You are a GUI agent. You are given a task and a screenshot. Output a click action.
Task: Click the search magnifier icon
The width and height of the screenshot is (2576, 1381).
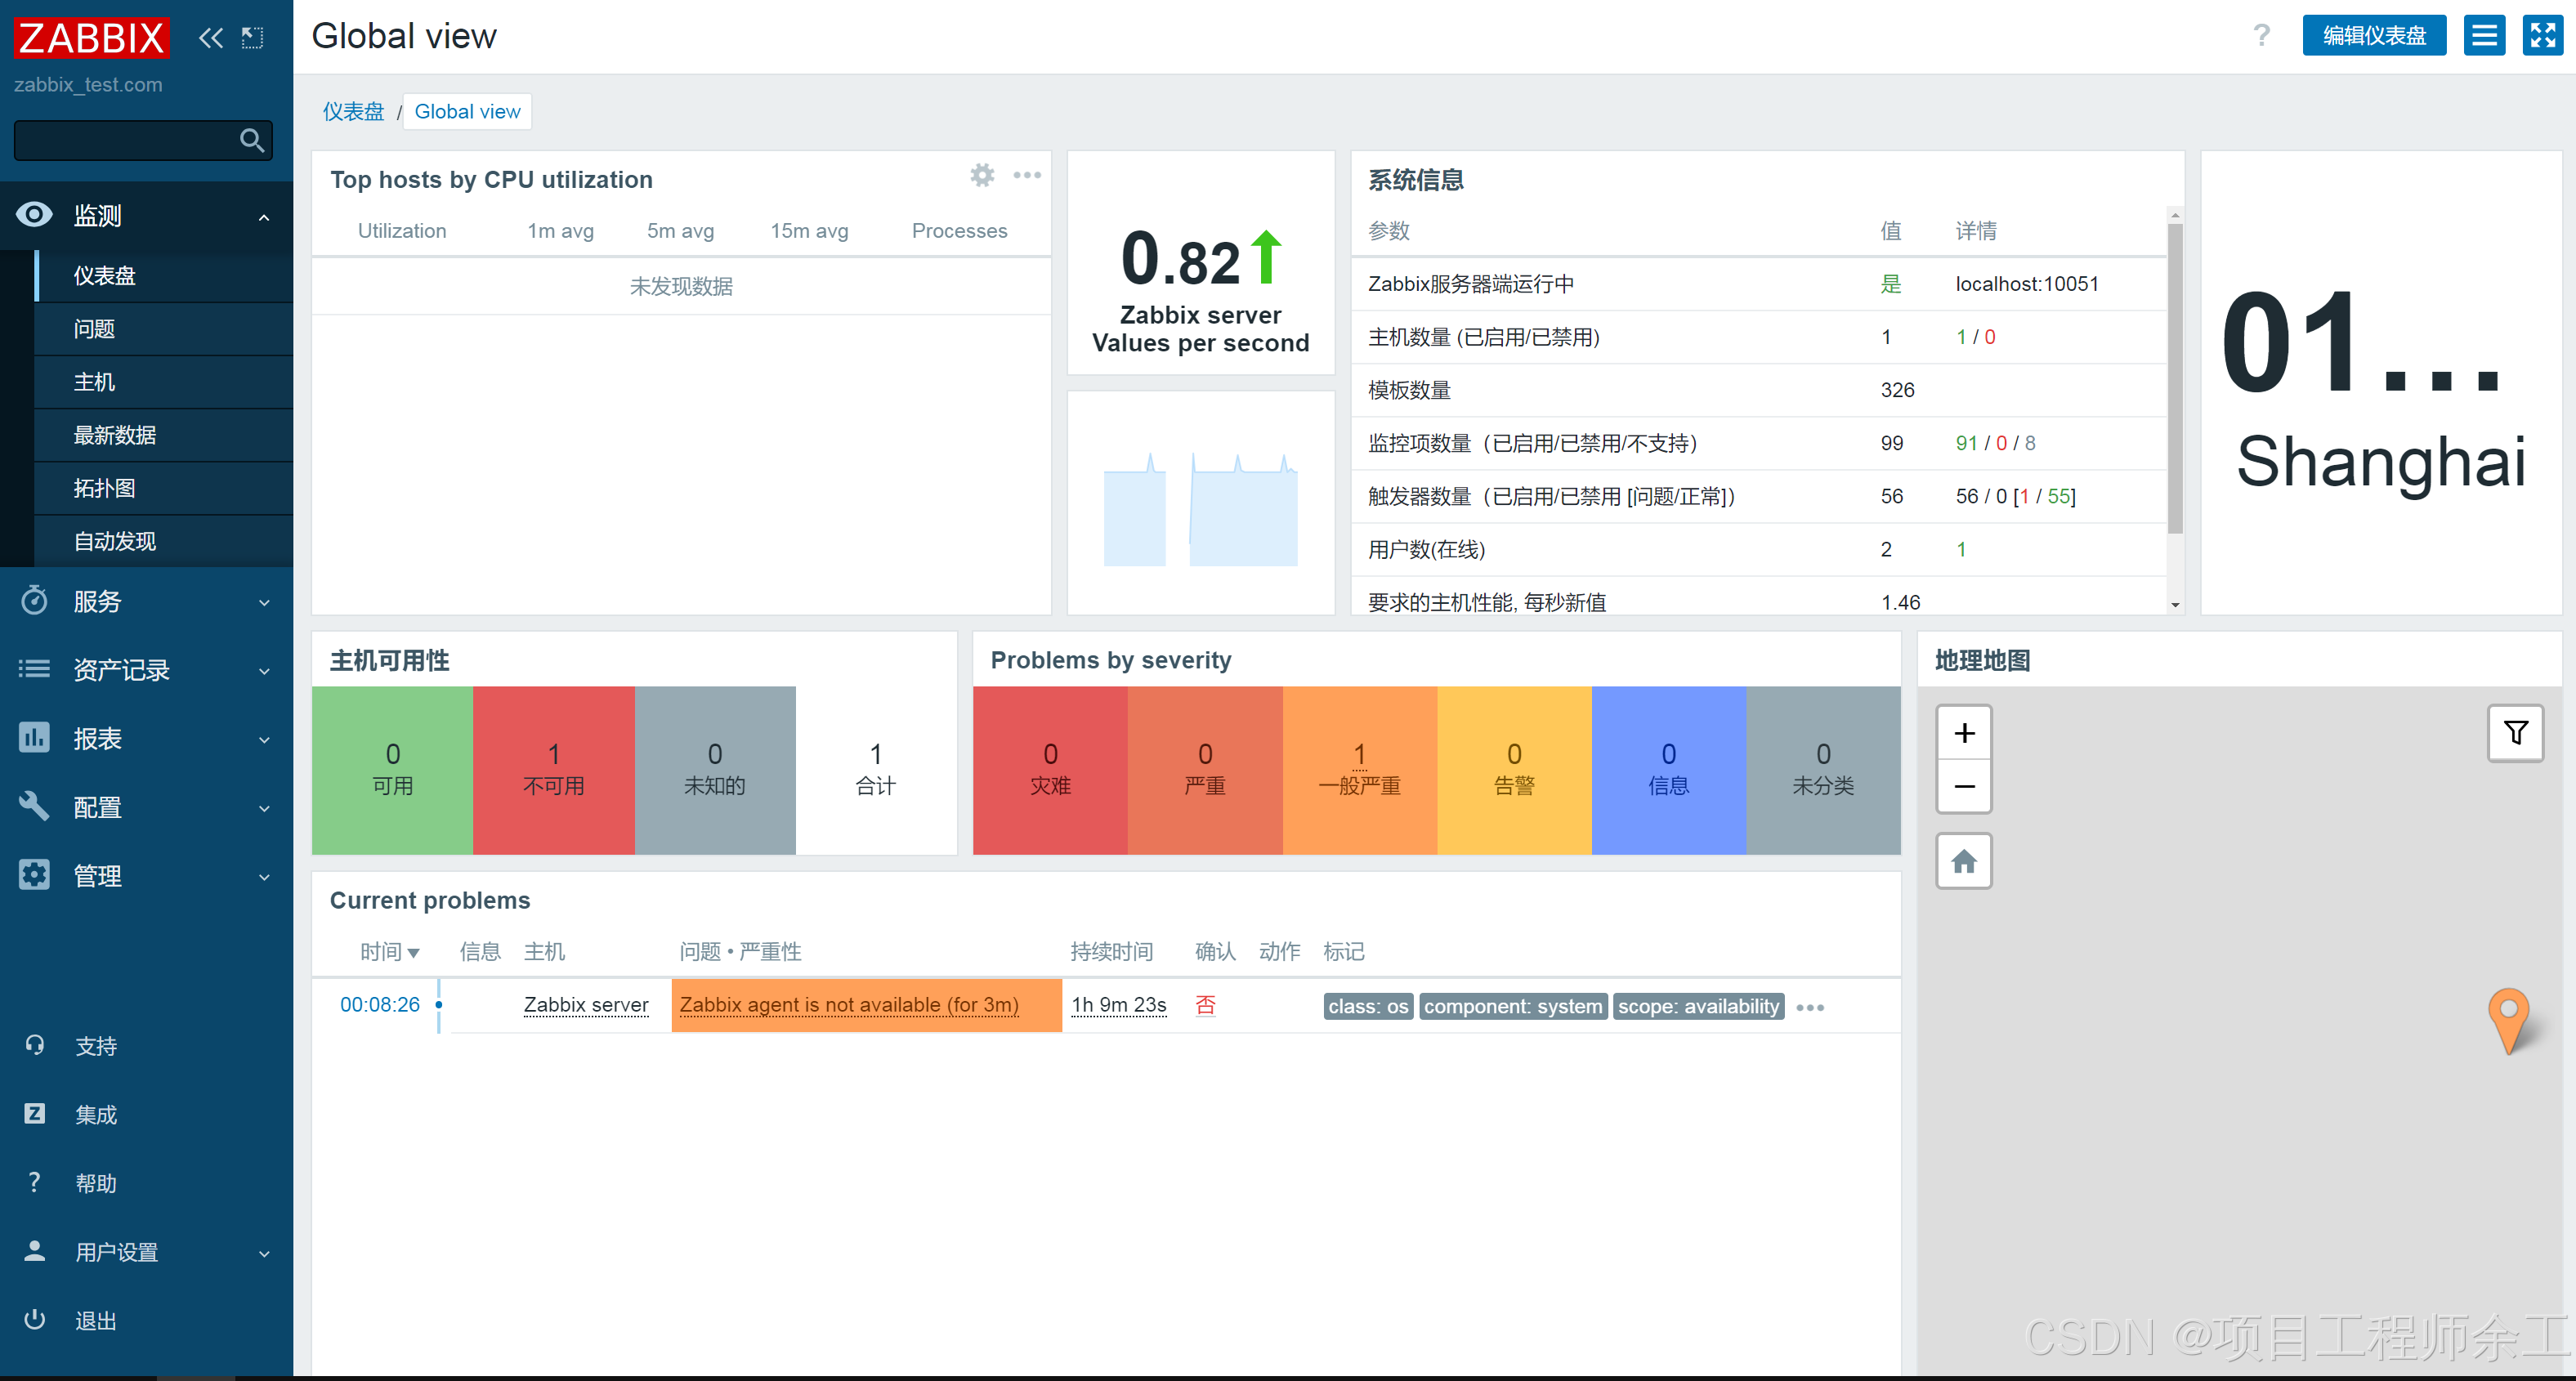pyautogui.click(x=252, y=141)
